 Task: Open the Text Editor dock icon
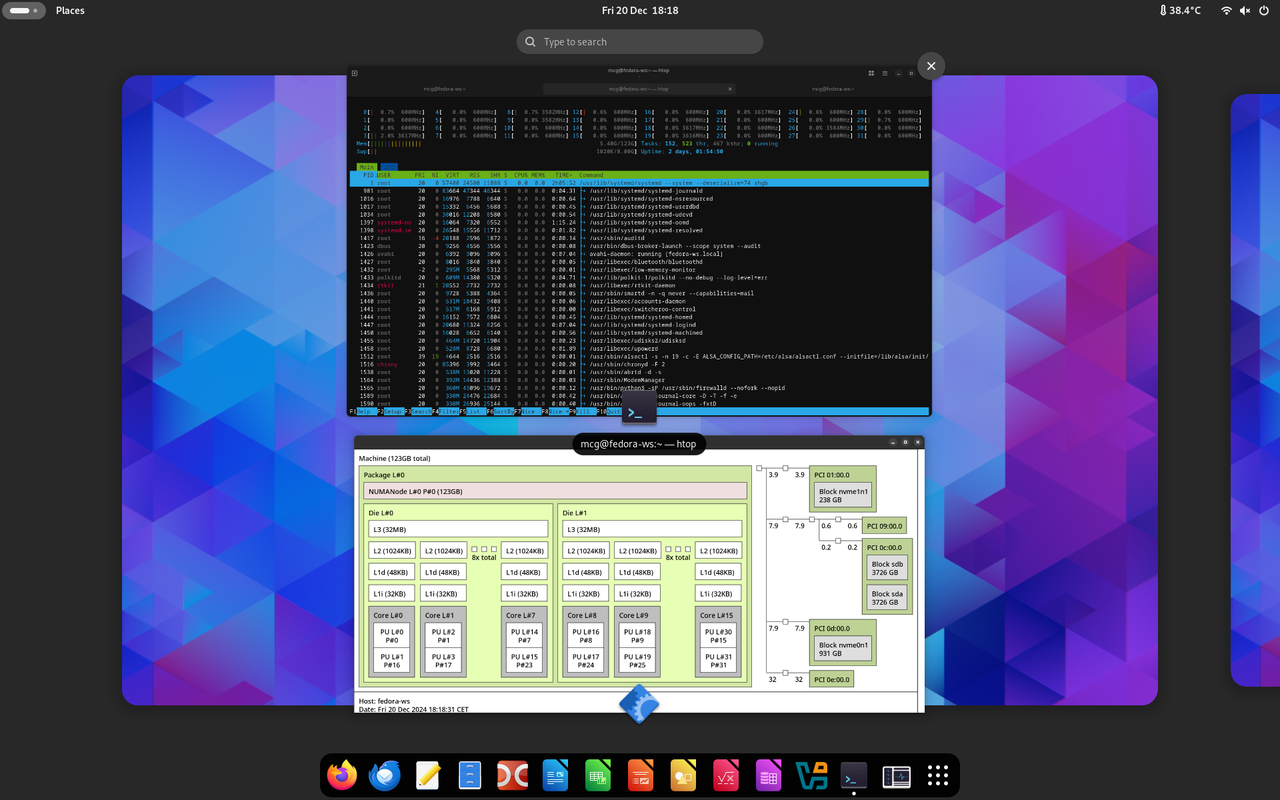point(428,775)
